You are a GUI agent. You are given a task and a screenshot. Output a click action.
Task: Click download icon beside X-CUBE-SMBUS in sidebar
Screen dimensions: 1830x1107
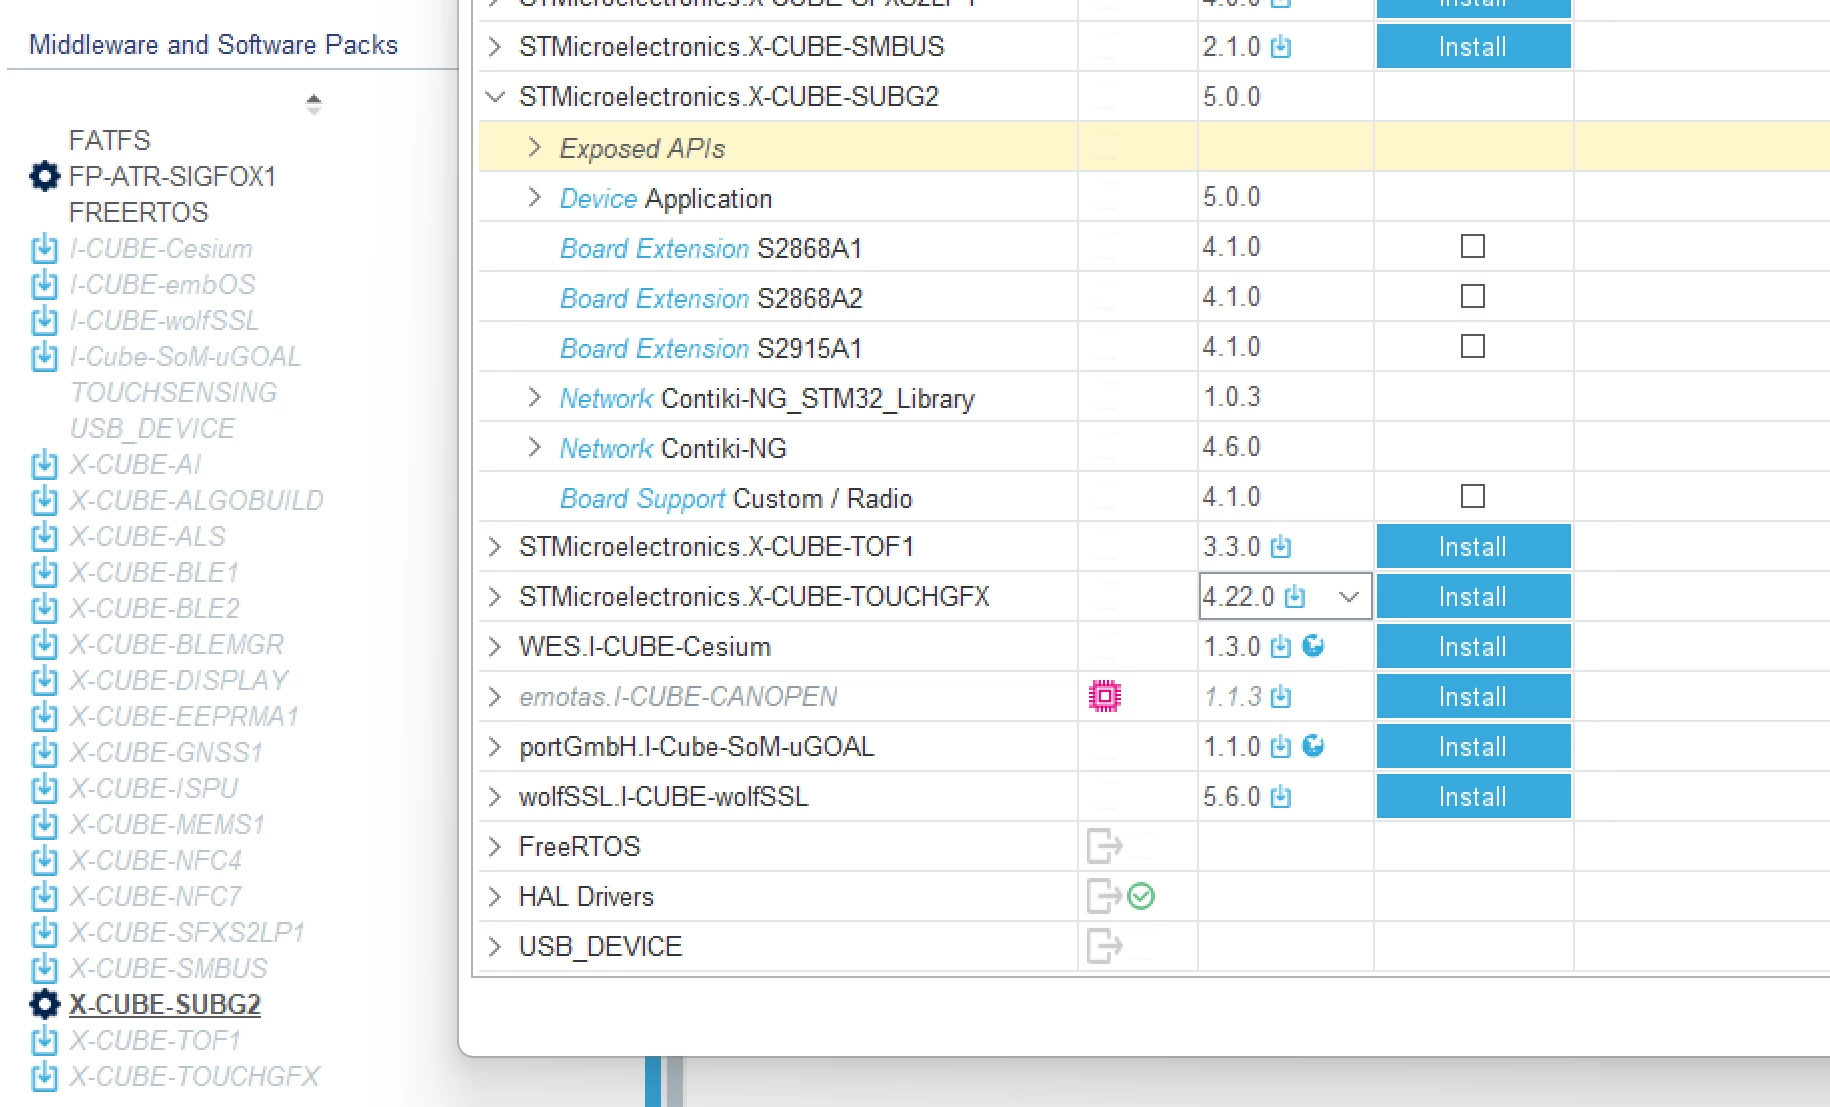[44, 968]
